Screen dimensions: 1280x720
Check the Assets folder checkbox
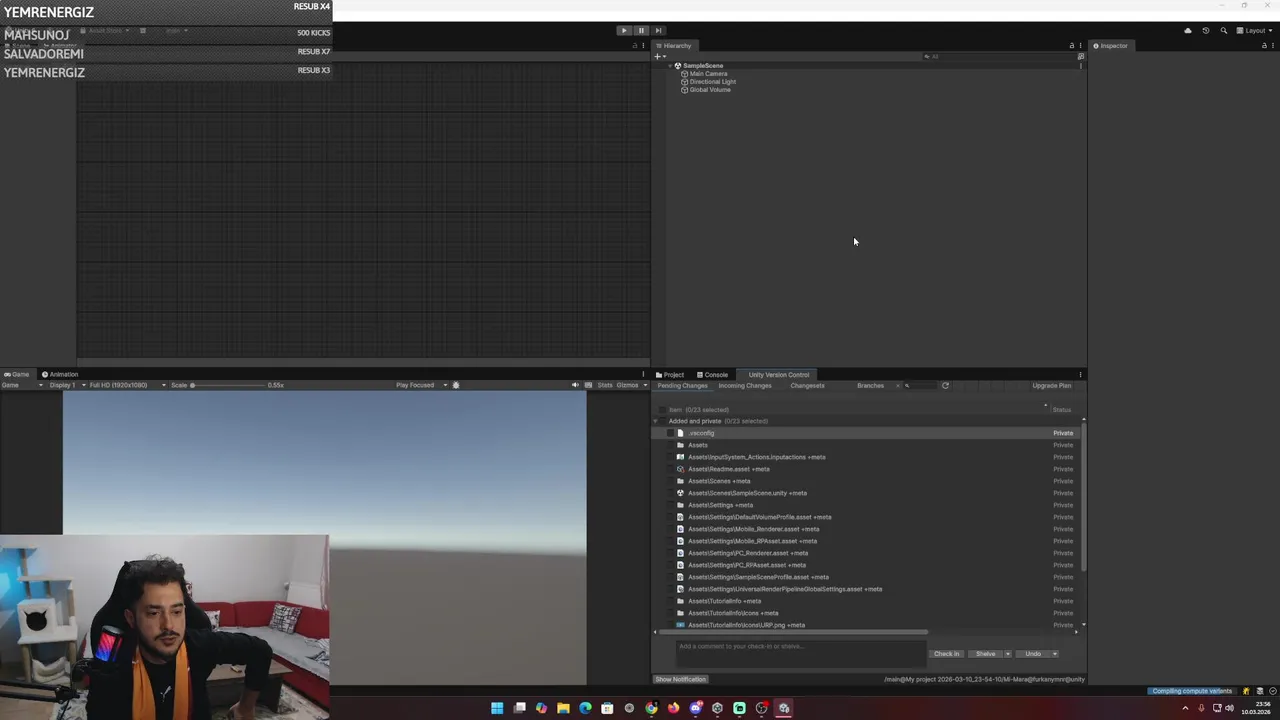(x=671, y=445)
